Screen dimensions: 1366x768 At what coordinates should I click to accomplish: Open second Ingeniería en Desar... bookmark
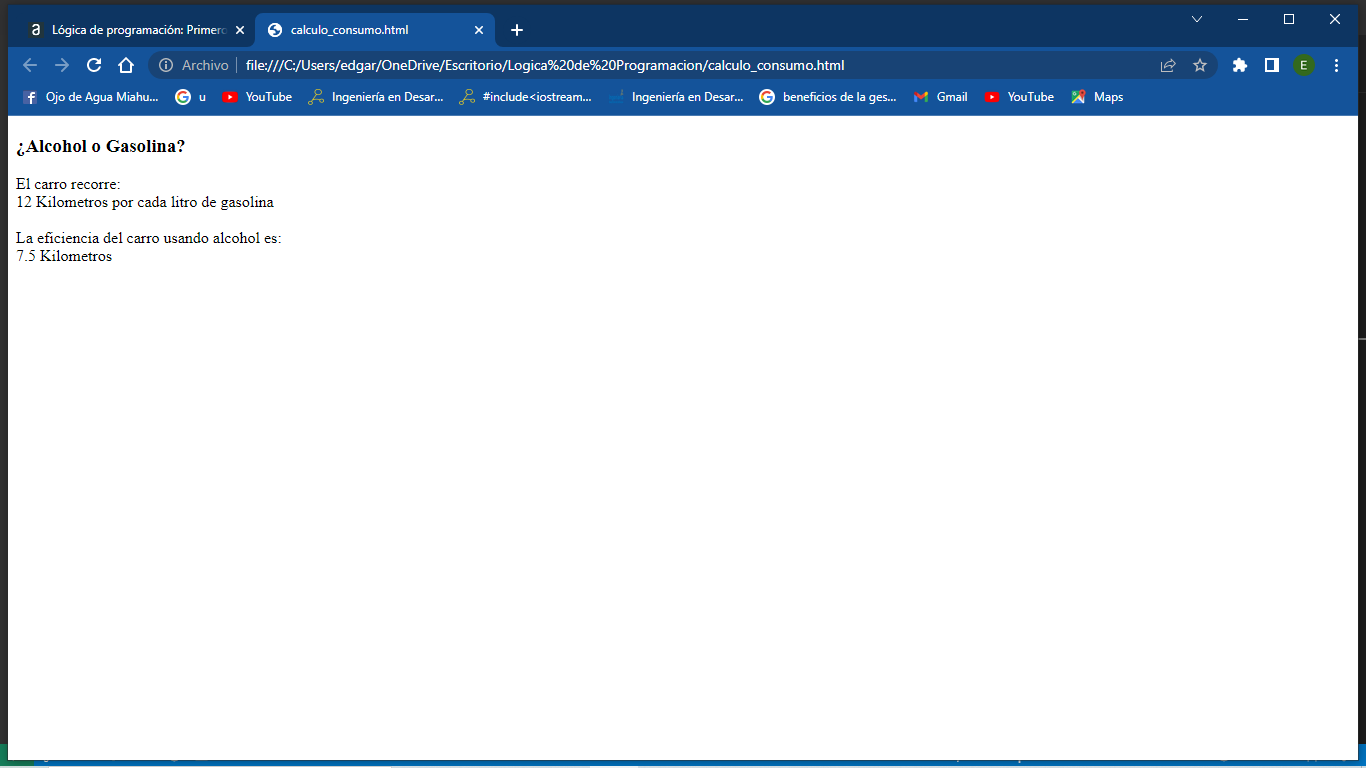pos(676,97)
